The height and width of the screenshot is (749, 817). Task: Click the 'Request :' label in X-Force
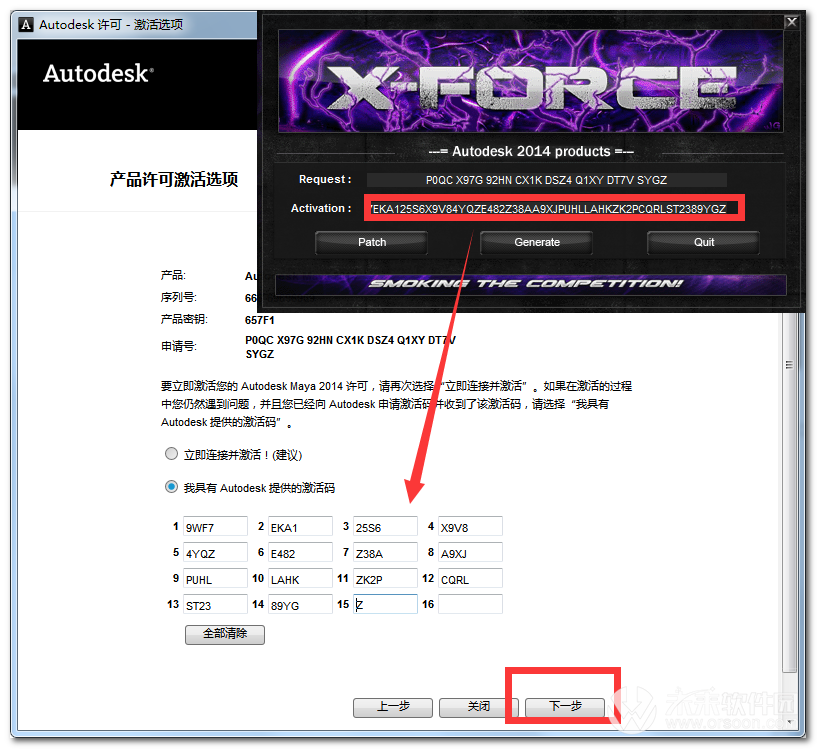tap(325, 179)
